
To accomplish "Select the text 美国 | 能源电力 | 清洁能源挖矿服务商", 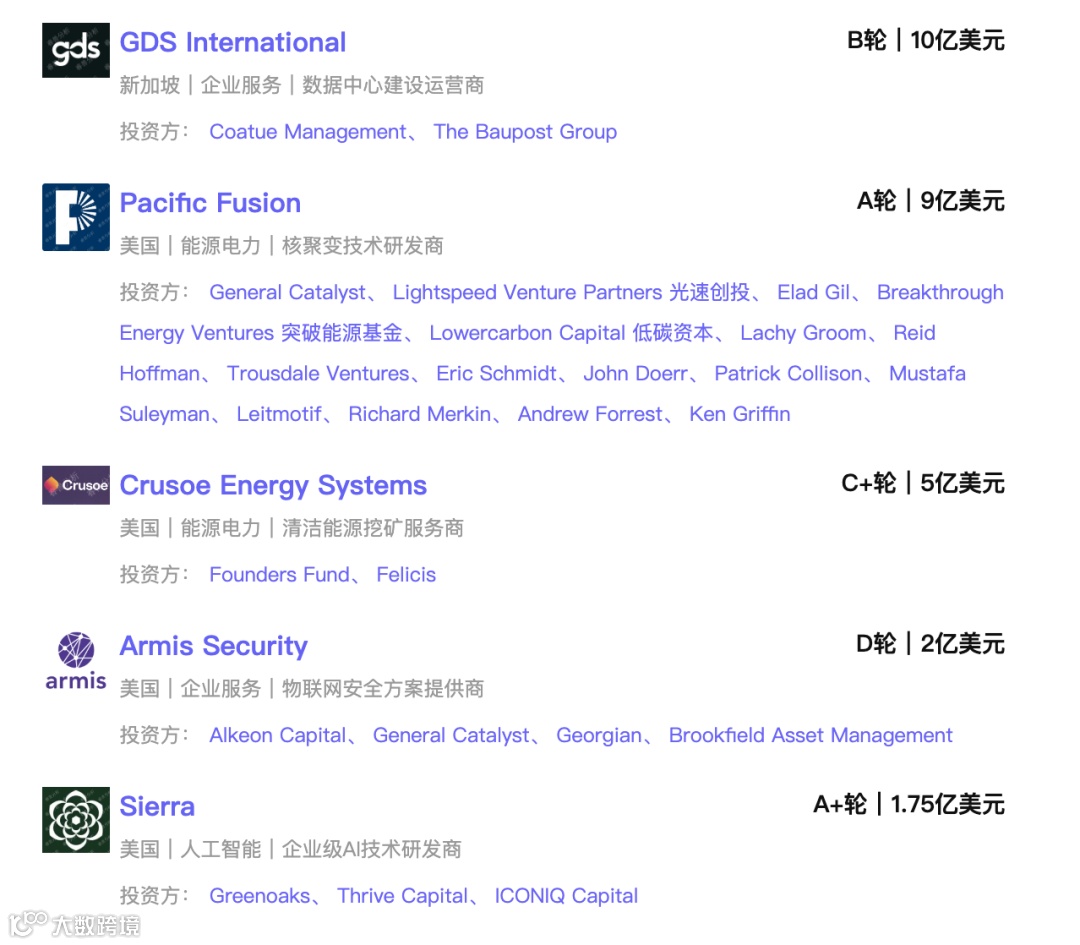I will 291,528.
